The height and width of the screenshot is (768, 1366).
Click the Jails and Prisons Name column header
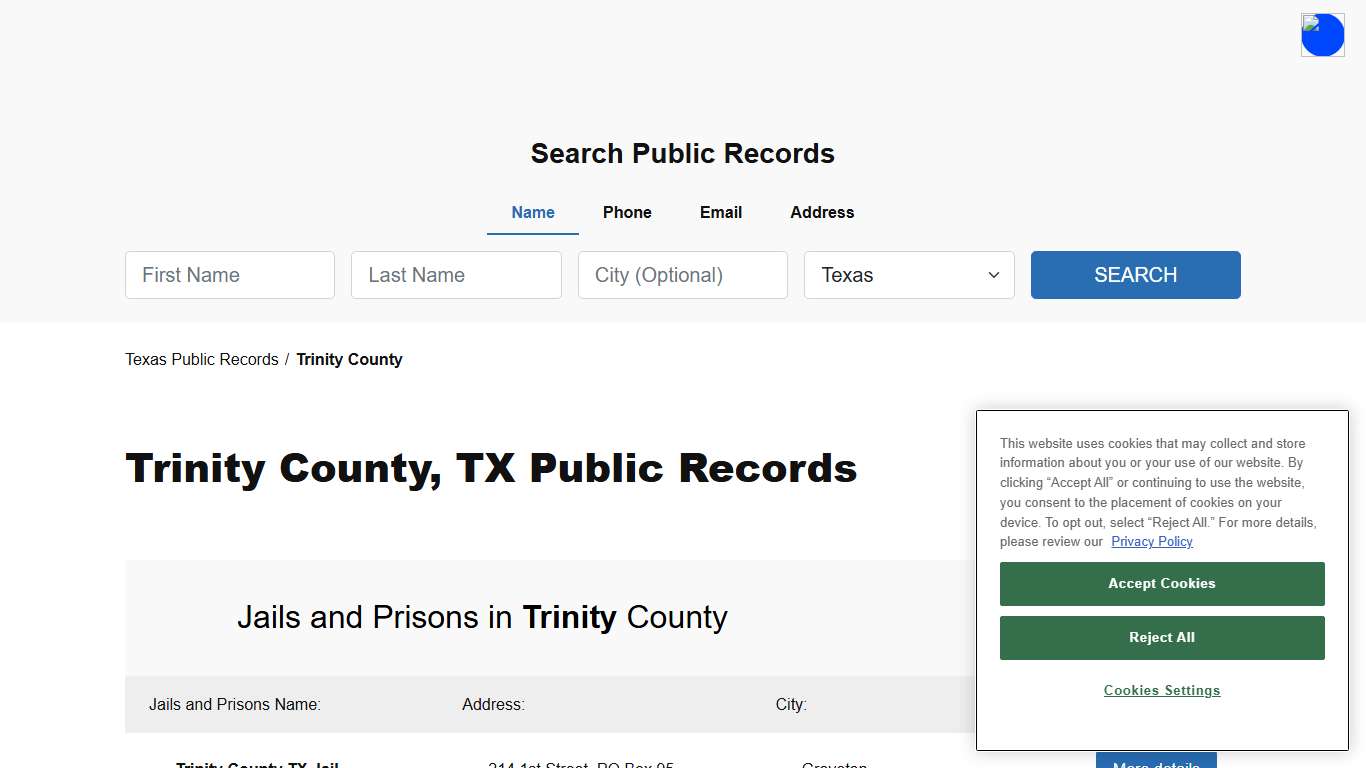(234, 704)
